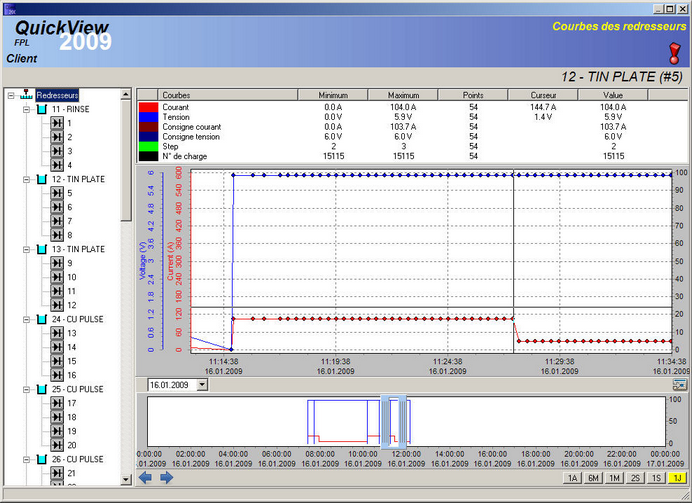Click the dark red Consigne courant swatch
This screenshot has height=503, width=692.
[148, 127]
